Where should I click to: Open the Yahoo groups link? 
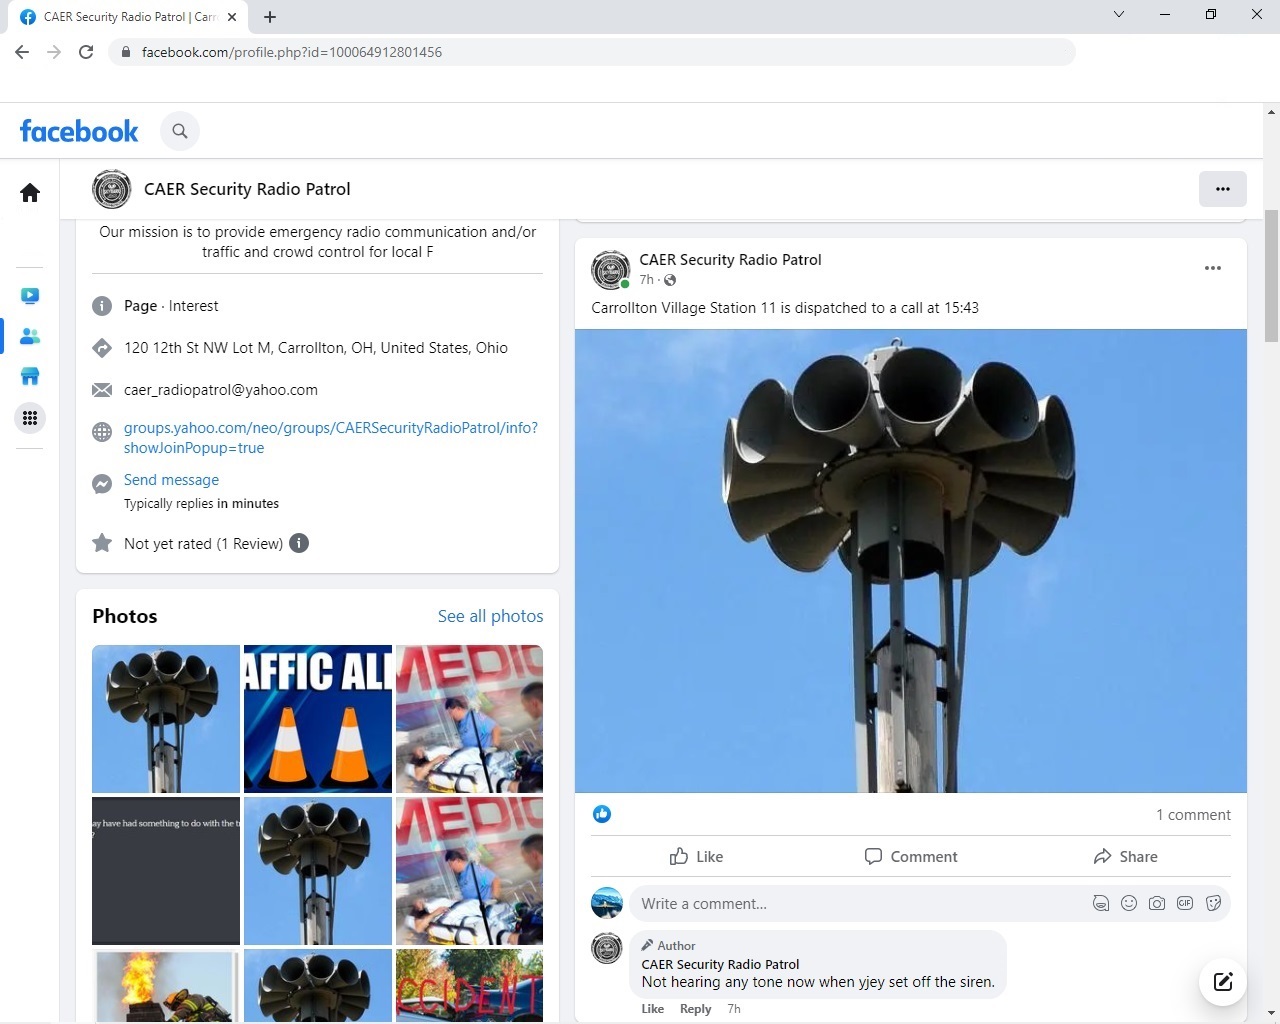[331, 438]
